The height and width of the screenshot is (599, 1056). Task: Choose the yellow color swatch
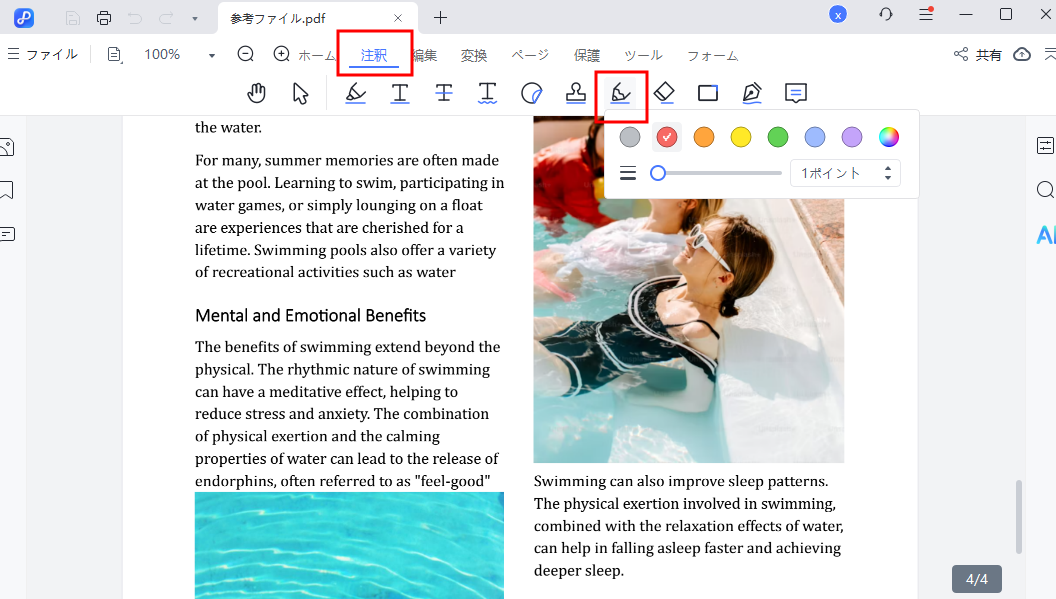tap(740, 137)
